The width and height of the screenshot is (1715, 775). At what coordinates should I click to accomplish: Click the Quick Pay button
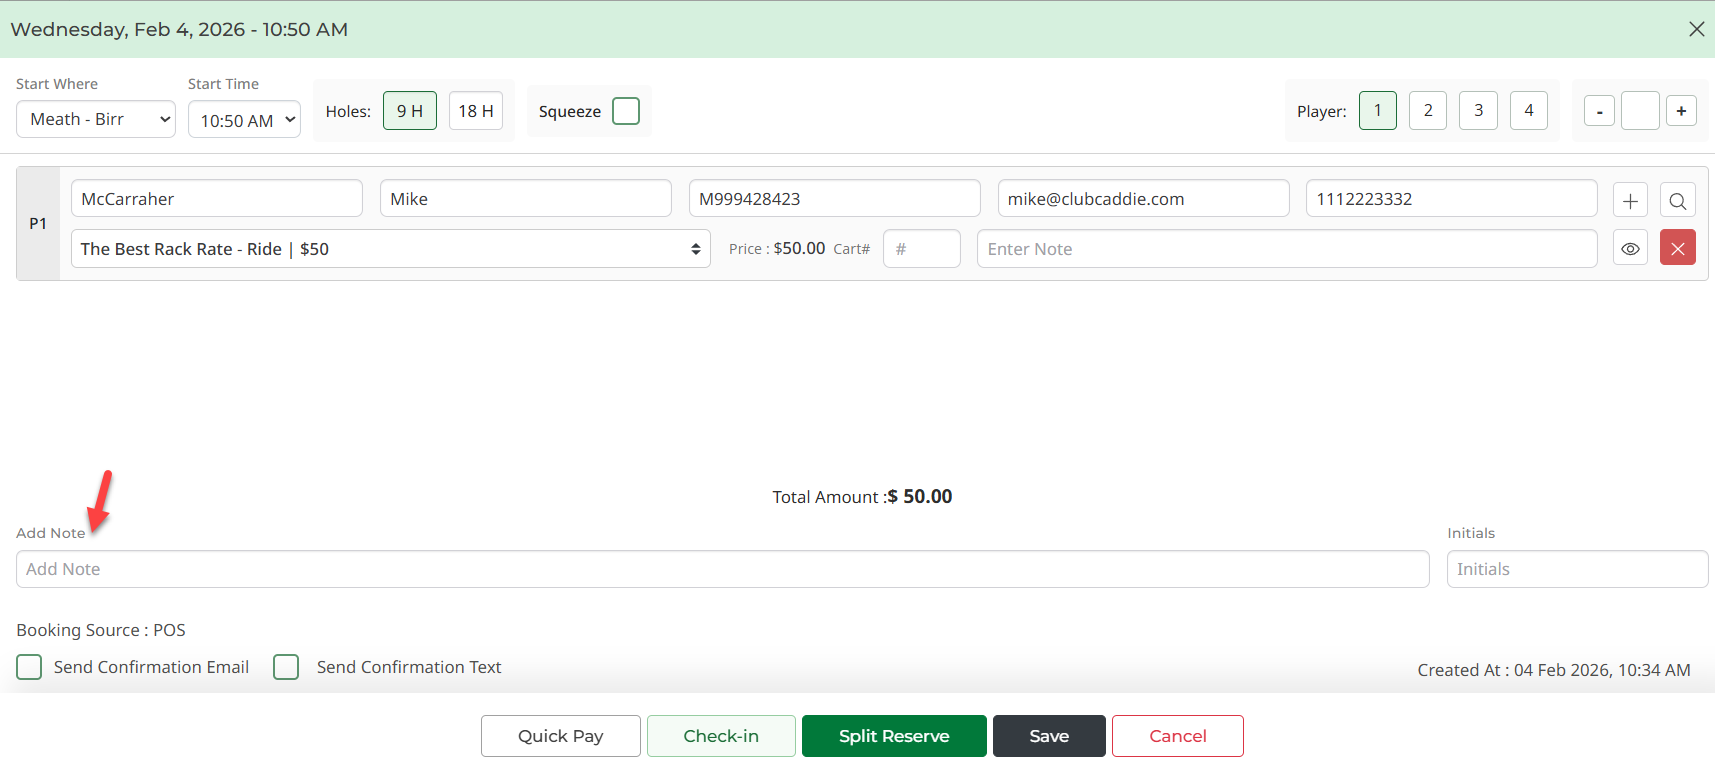click(560, 736)
